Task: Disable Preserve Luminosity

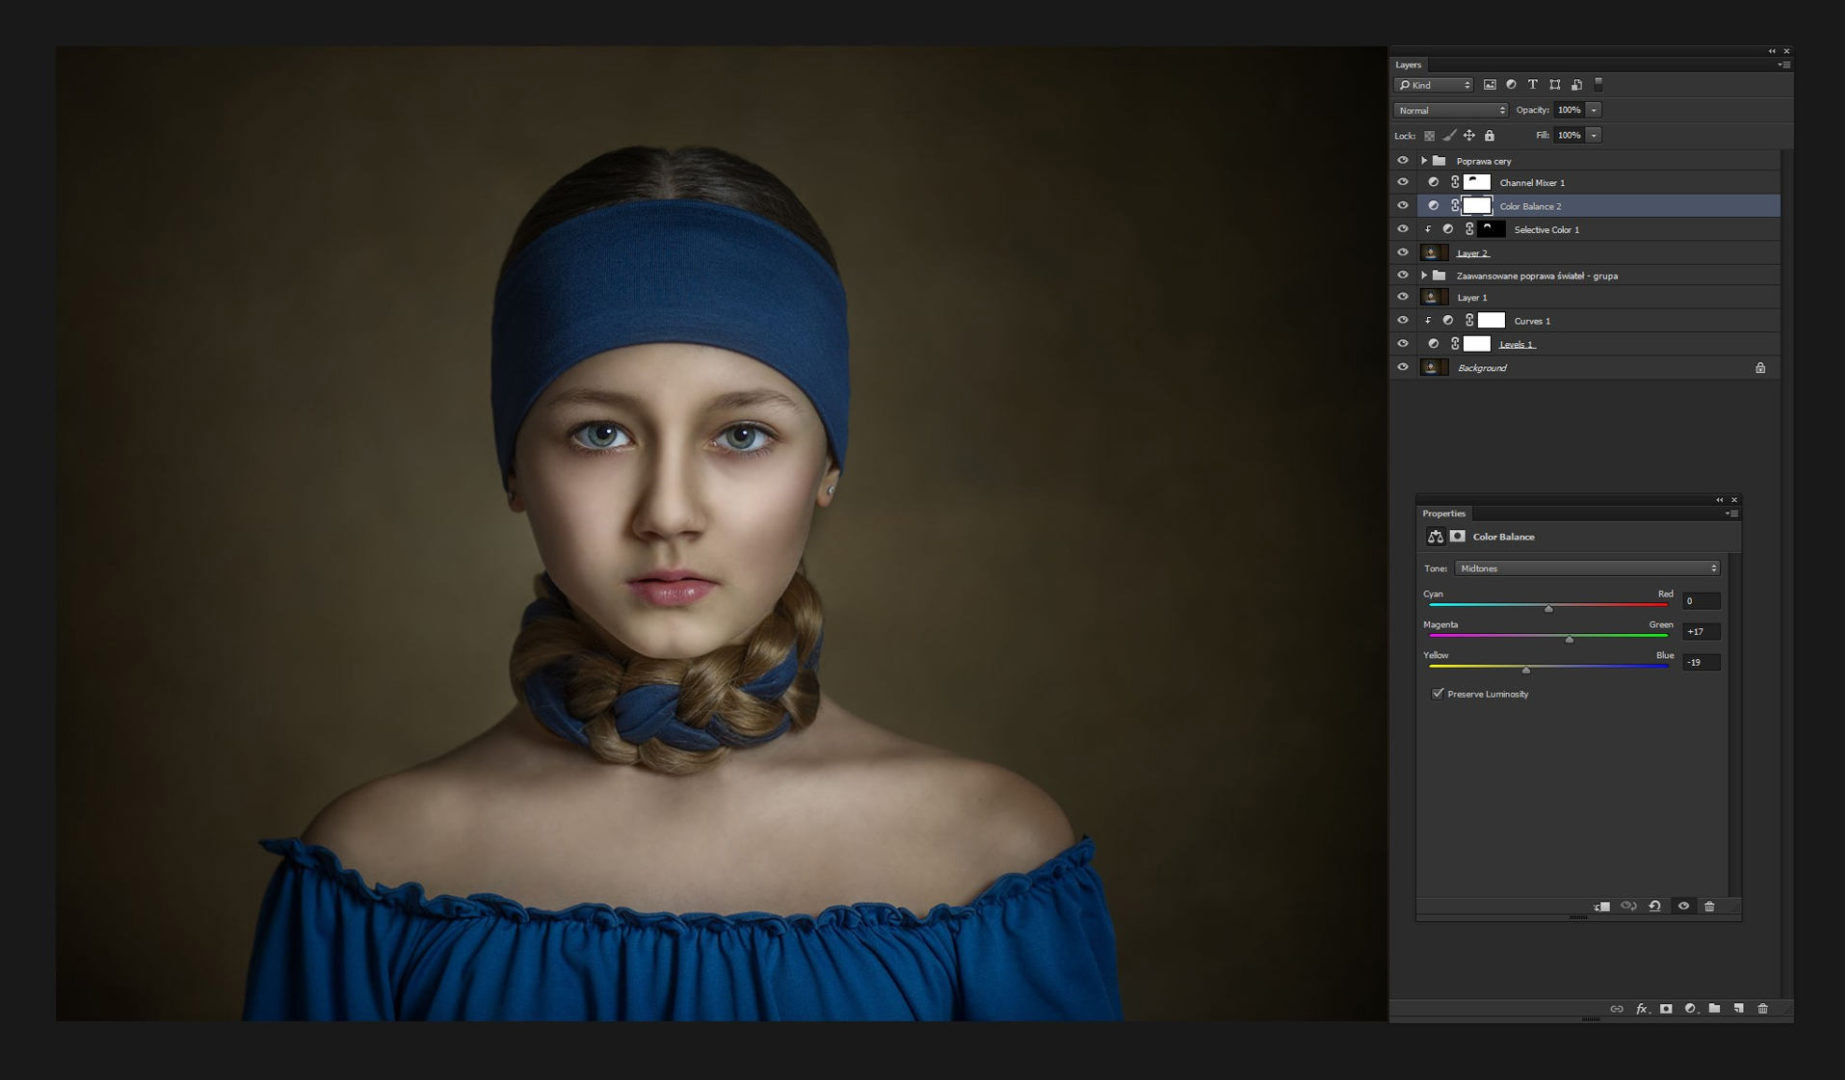Action: (x=1439, y=692)
